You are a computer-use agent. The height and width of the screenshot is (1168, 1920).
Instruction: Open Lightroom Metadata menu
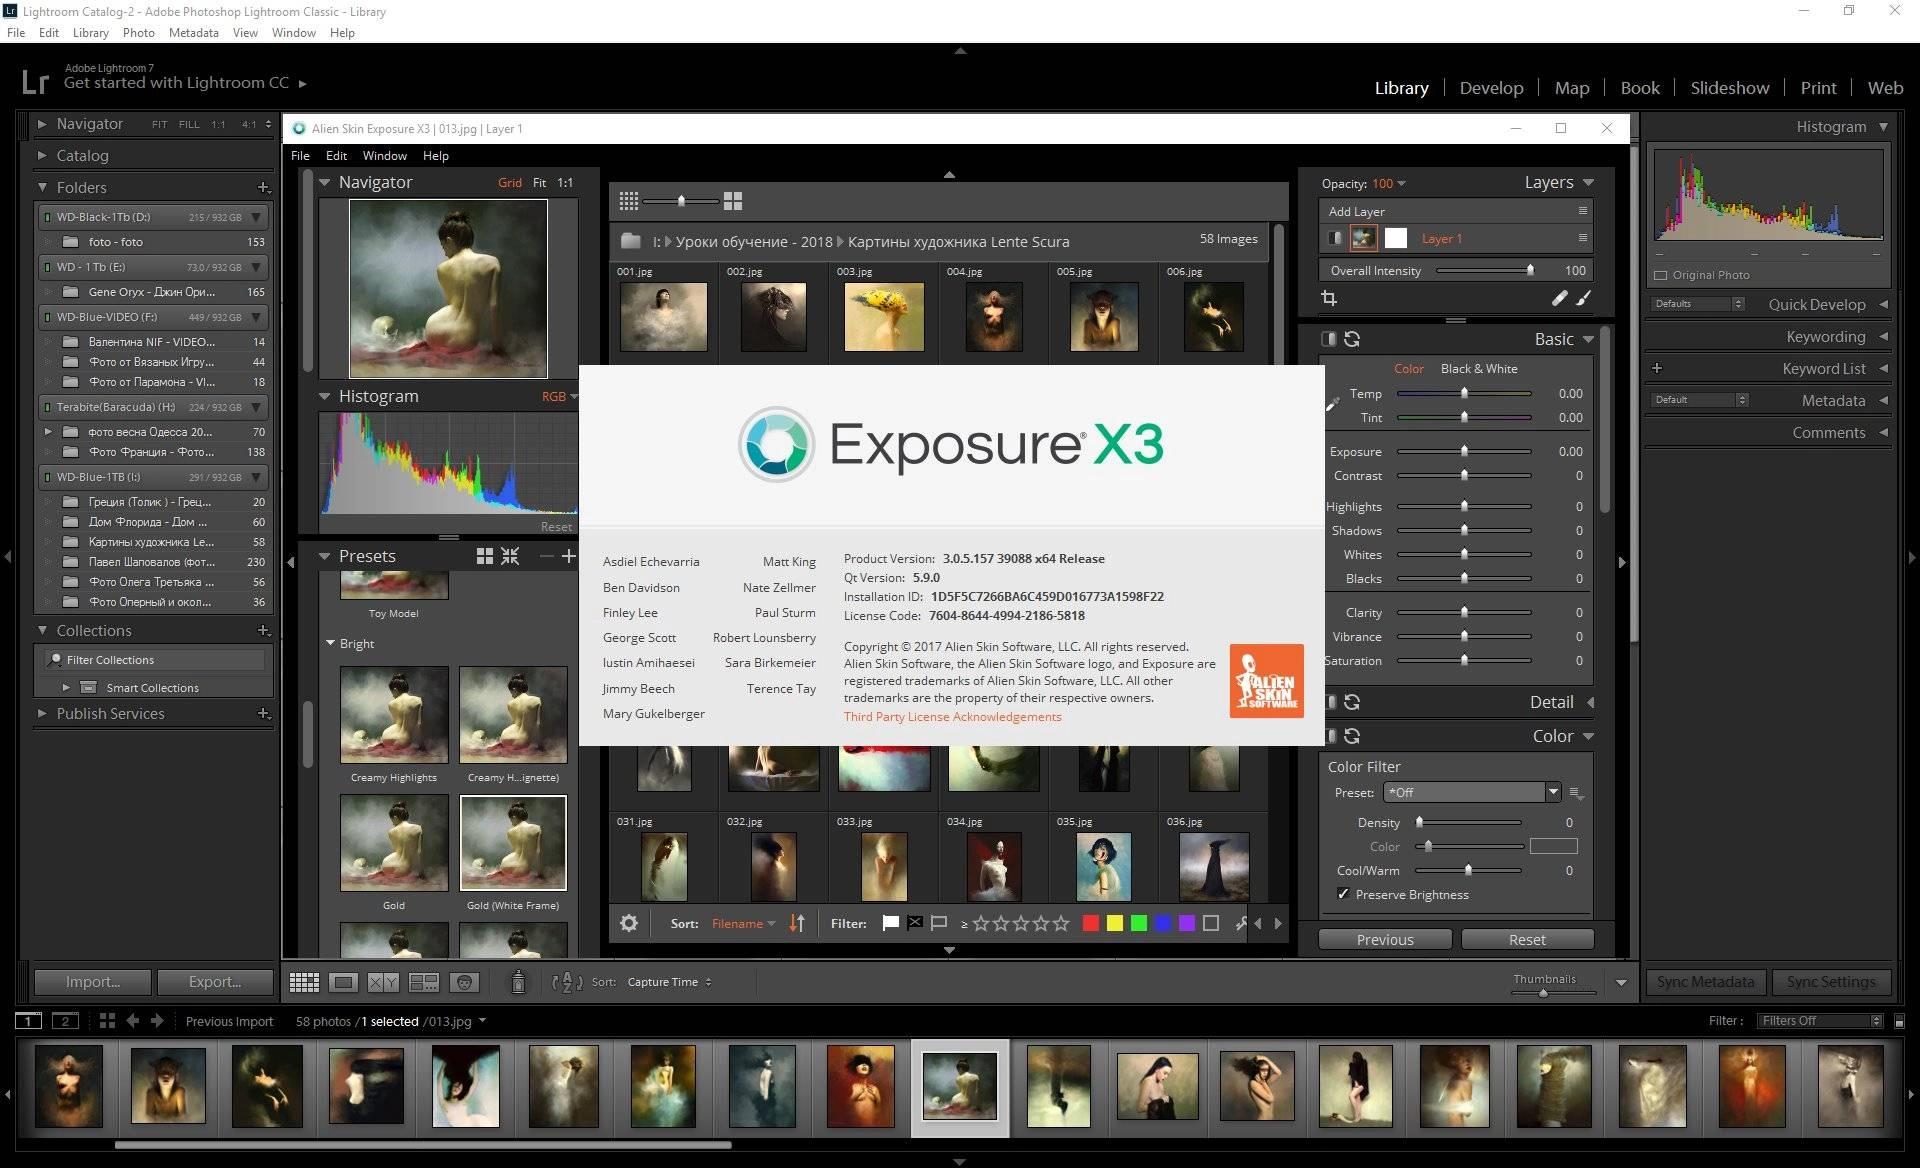(x=193, y=33)
